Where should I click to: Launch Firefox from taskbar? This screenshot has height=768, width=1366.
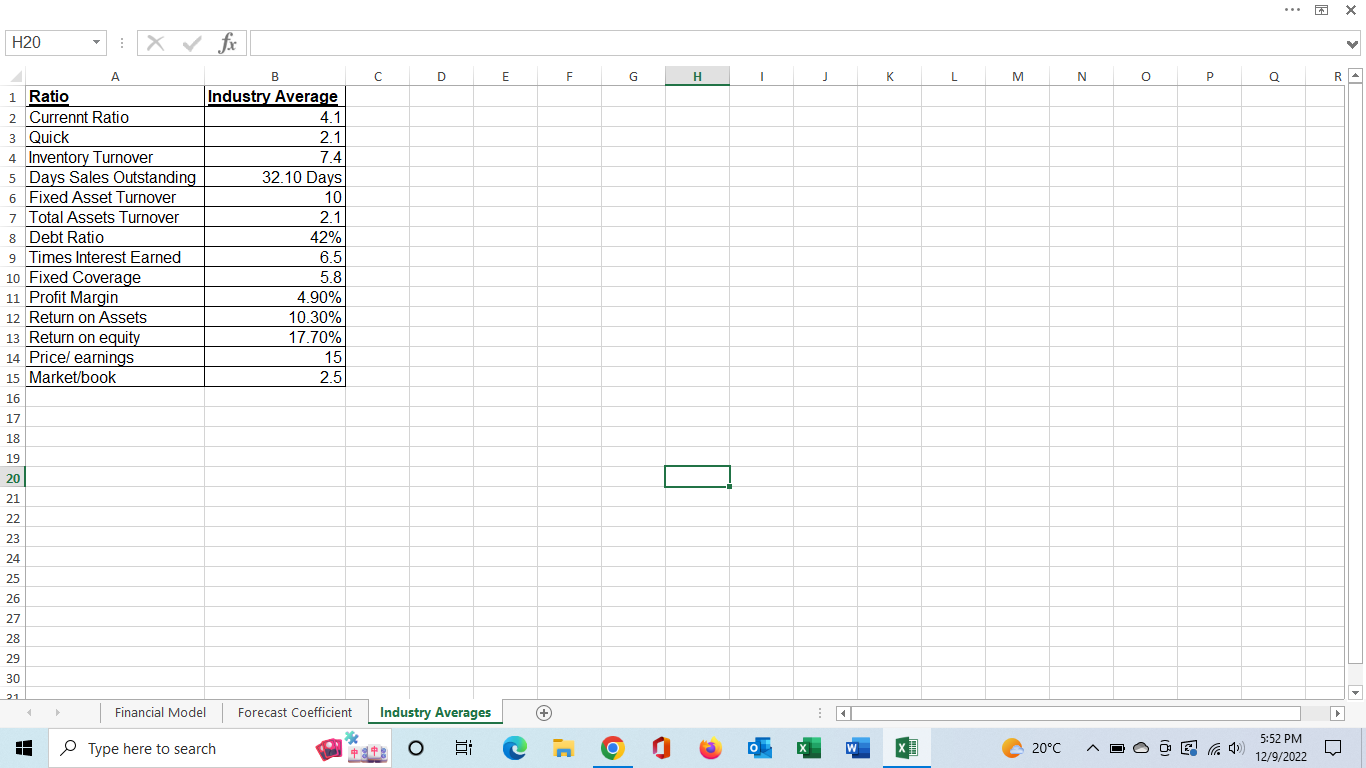[711, 748]
